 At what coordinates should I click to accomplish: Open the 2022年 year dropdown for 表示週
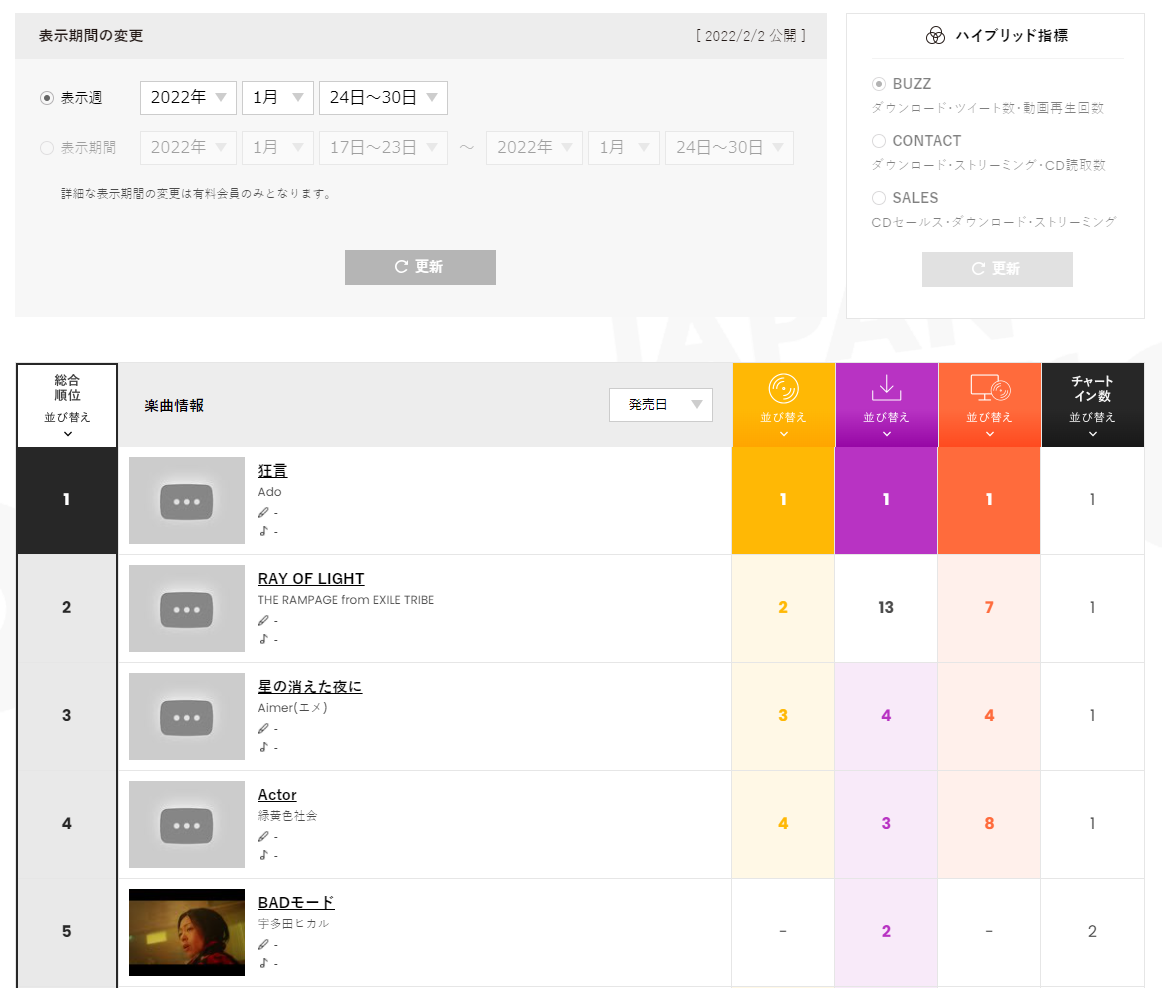(x=188, y=98)
